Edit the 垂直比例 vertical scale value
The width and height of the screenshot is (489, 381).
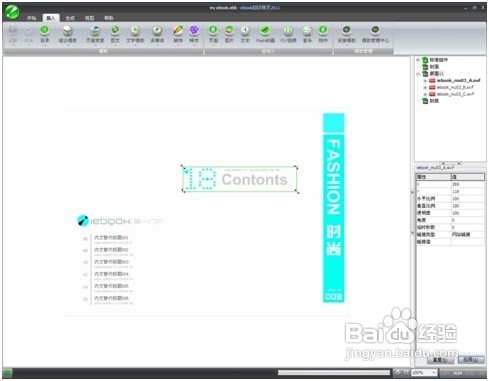click(467, 206)
